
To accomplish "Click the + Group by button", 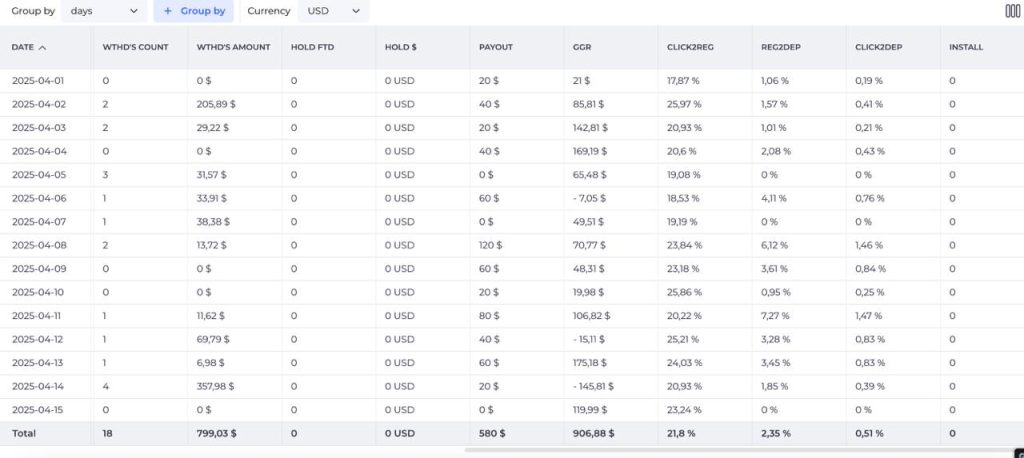I will [x=194, y=11].
